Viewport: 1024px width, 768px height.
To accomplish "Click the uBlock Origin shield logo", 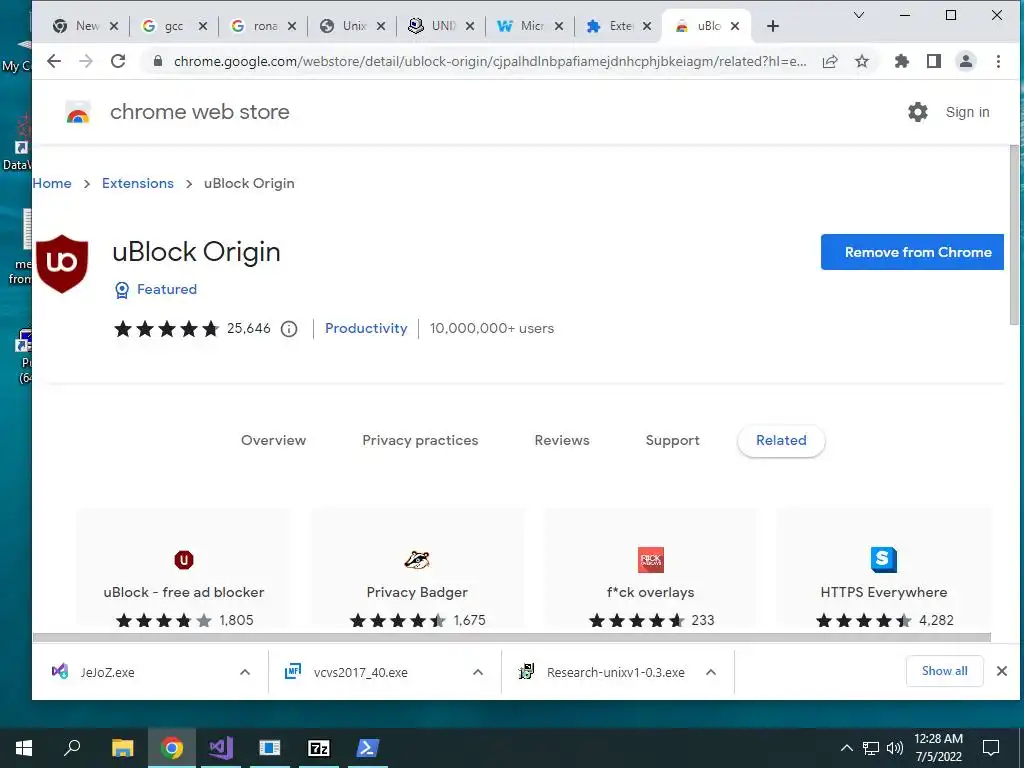I will 62,264.
